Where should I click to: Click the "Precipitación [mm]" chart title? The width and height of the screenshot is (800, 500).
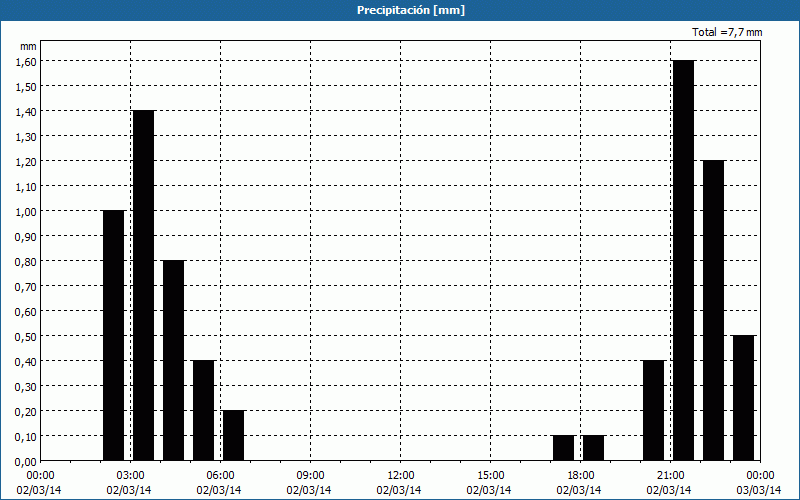click(411, 10)
